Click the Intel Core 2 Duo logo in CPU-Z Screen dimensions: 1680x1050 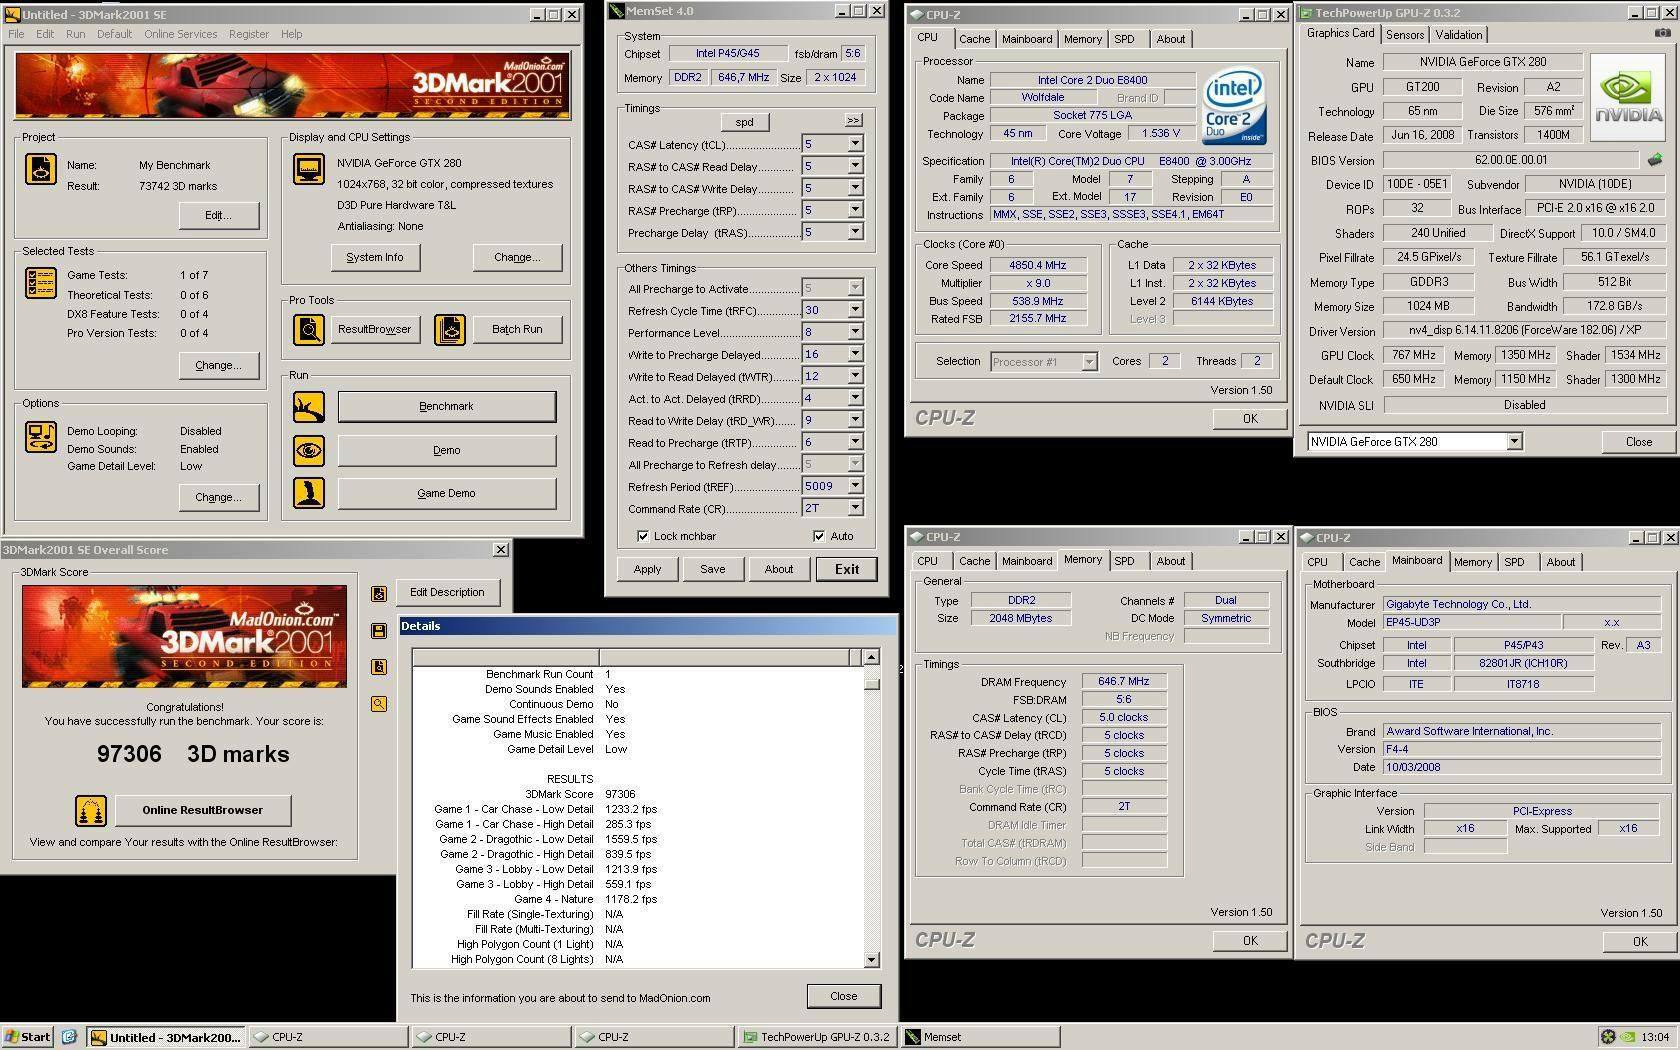[x=1233, y=106]
